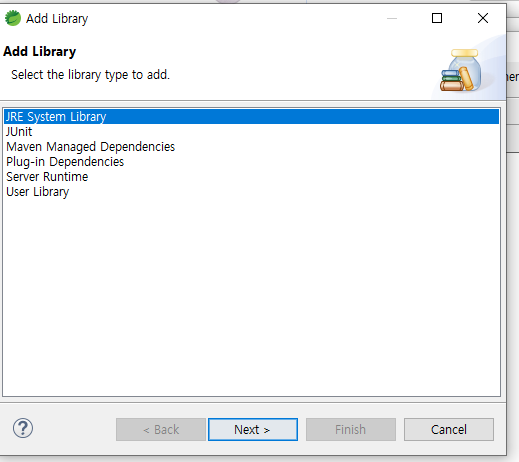Viewport: 519px width, 462px height.
Task: Click the Spring leaf icon in title bar
Action: pyautogui.click(x=13, y=18)
